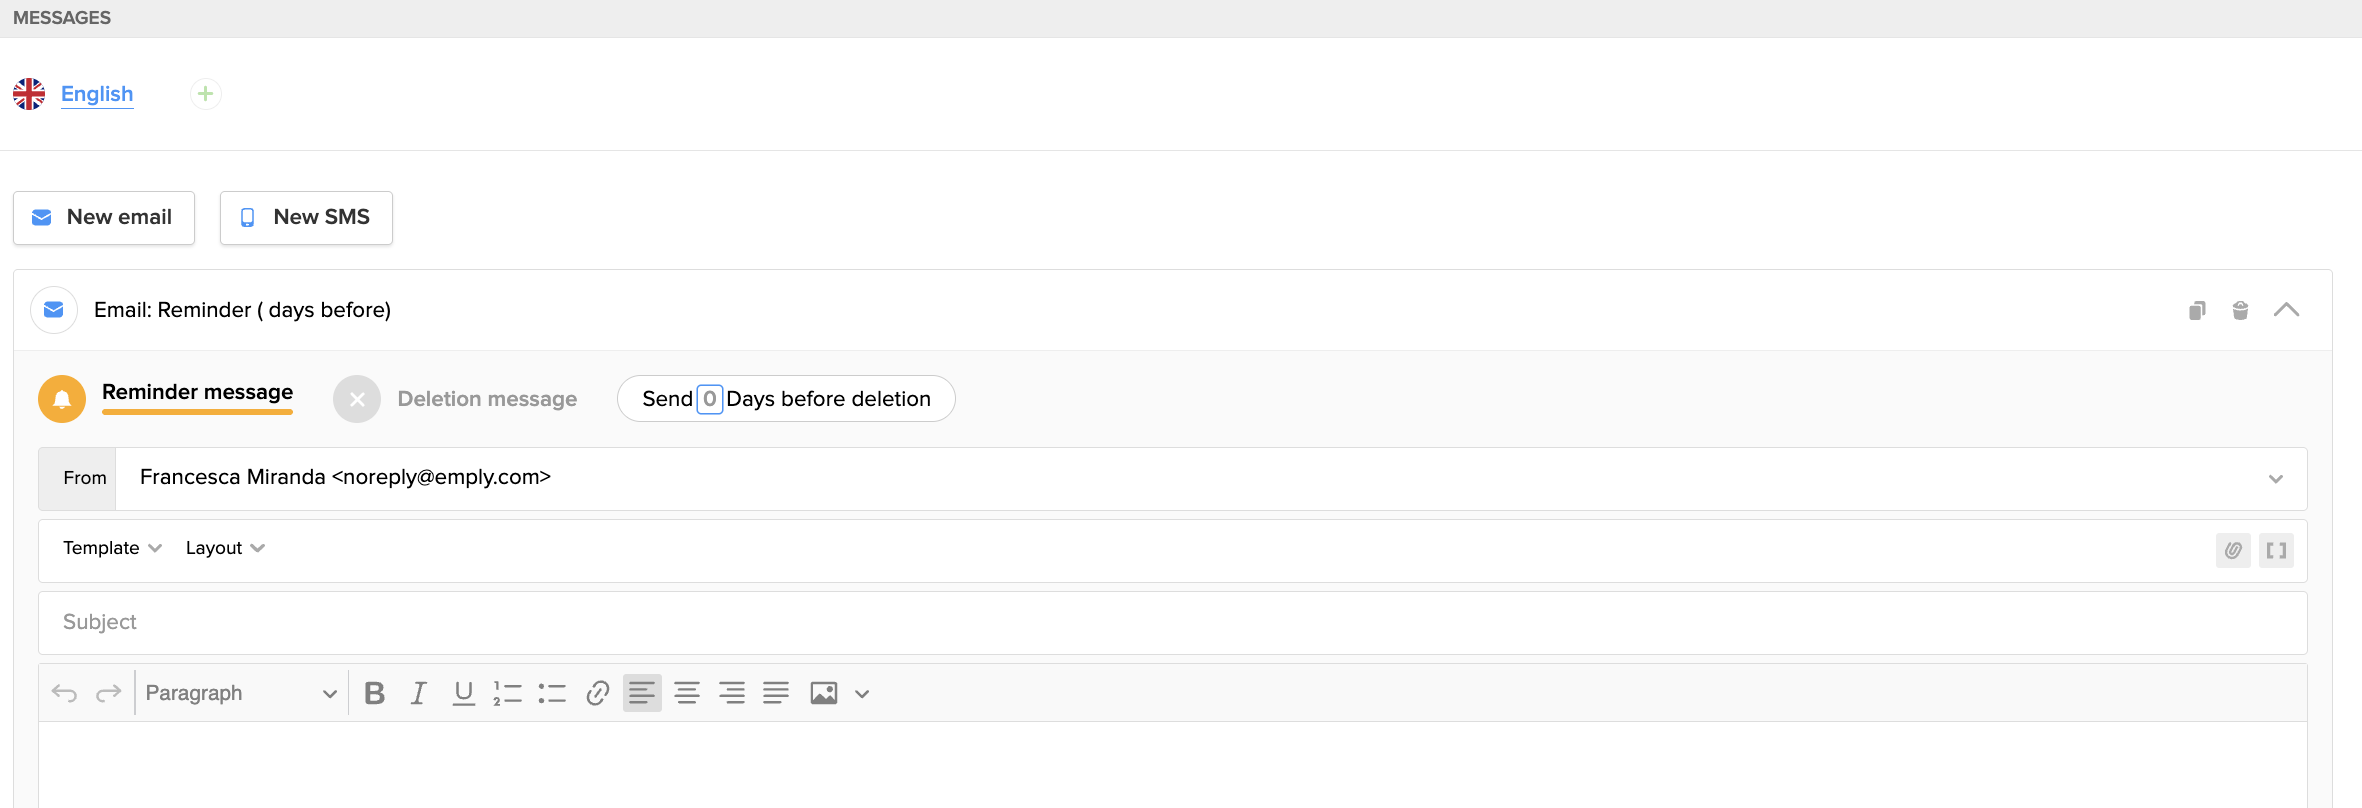The image size is (2362, 808).
Task: Expand the Template dropdown
Action: pos(112,548)
